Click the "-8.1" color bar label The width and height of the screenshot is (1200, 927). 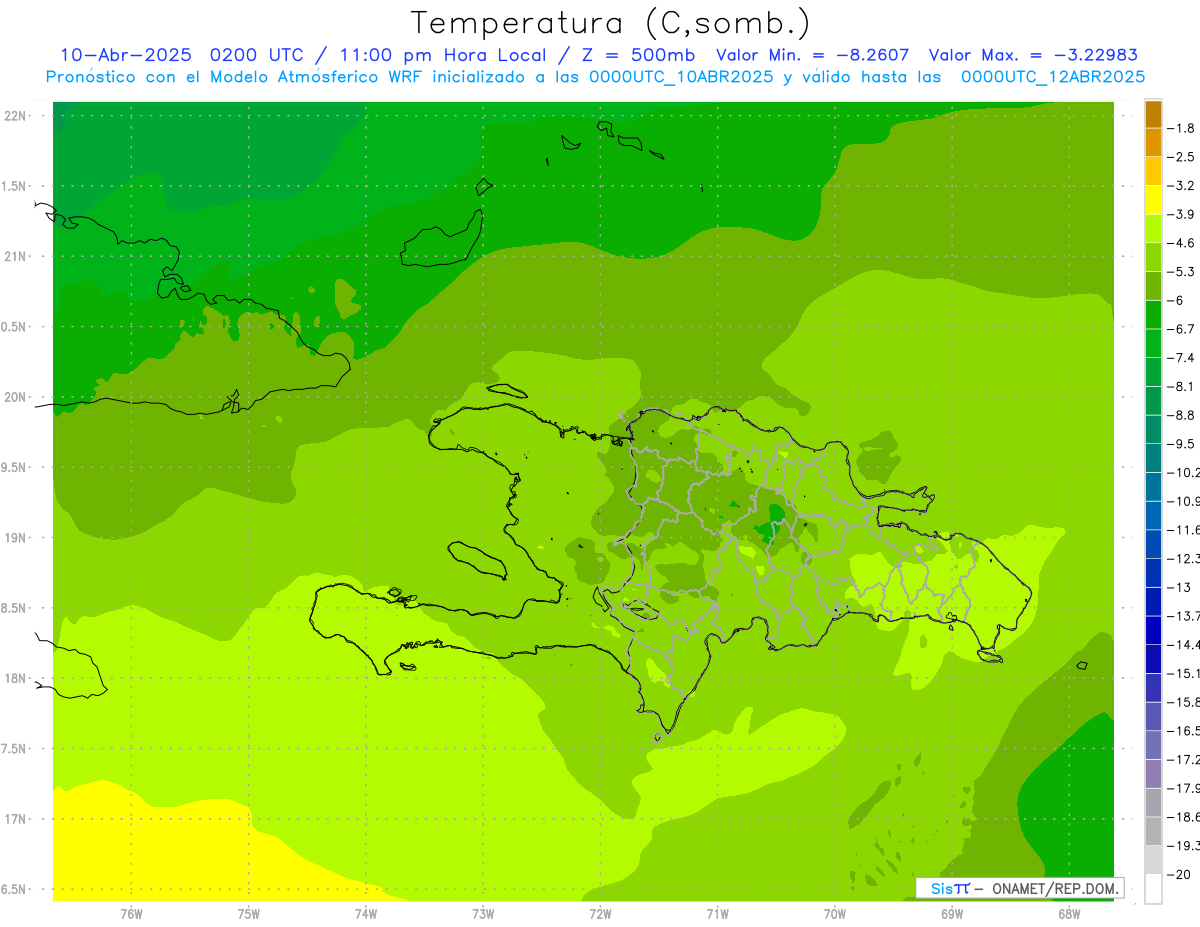1182,386
